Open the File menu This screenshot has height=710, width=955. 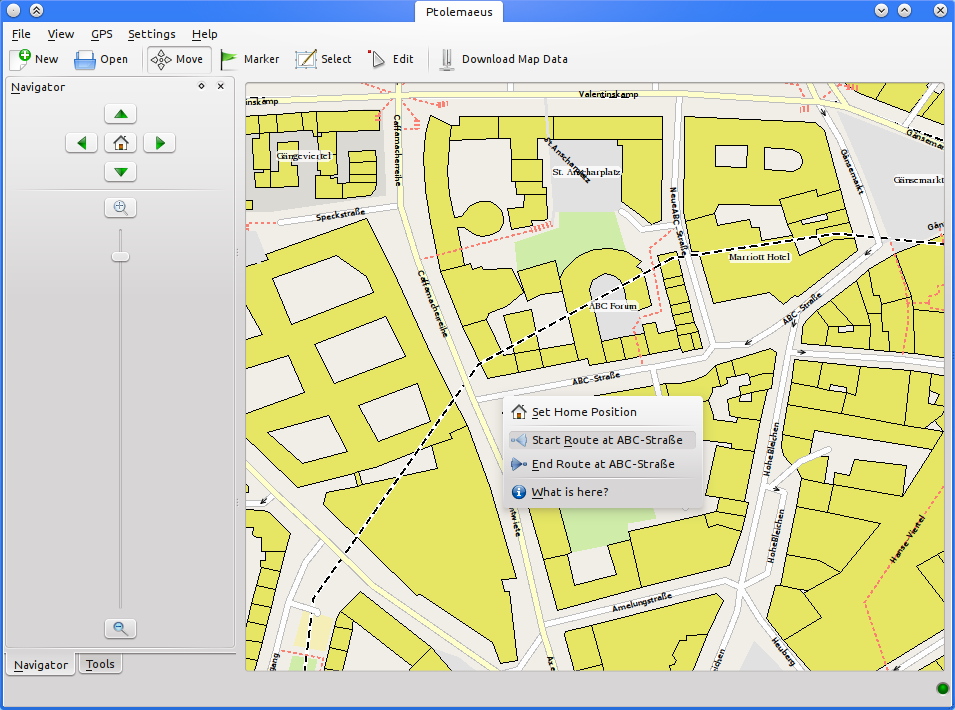pos(21,34)
